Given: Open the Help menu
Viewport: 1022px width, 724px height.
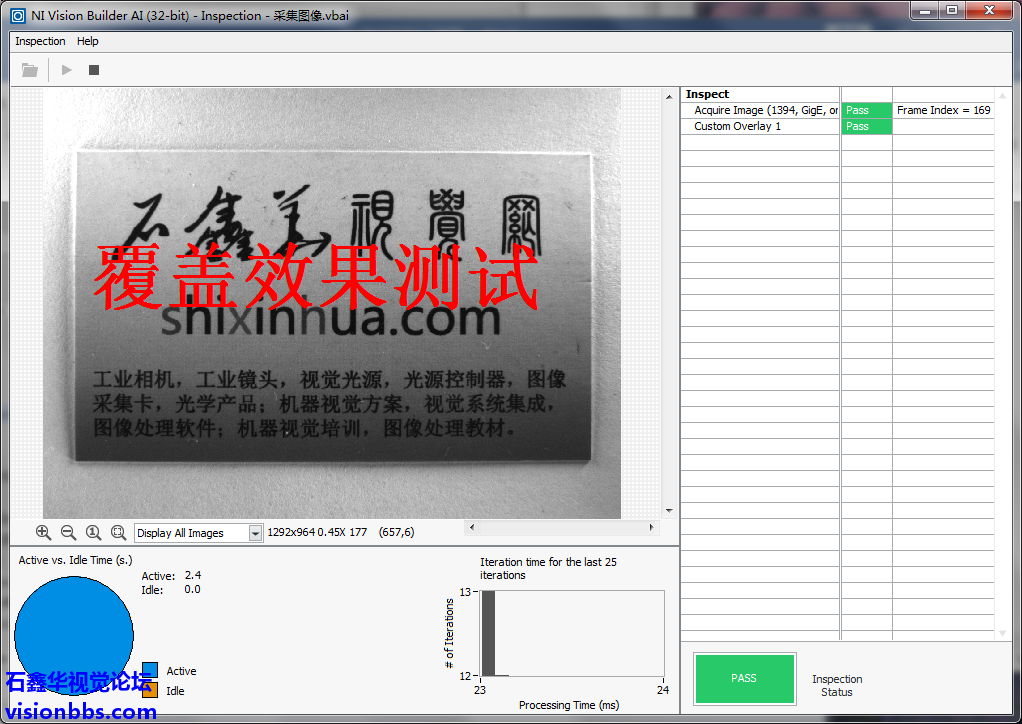Looking at the screenshot, I should coord(88,41).
